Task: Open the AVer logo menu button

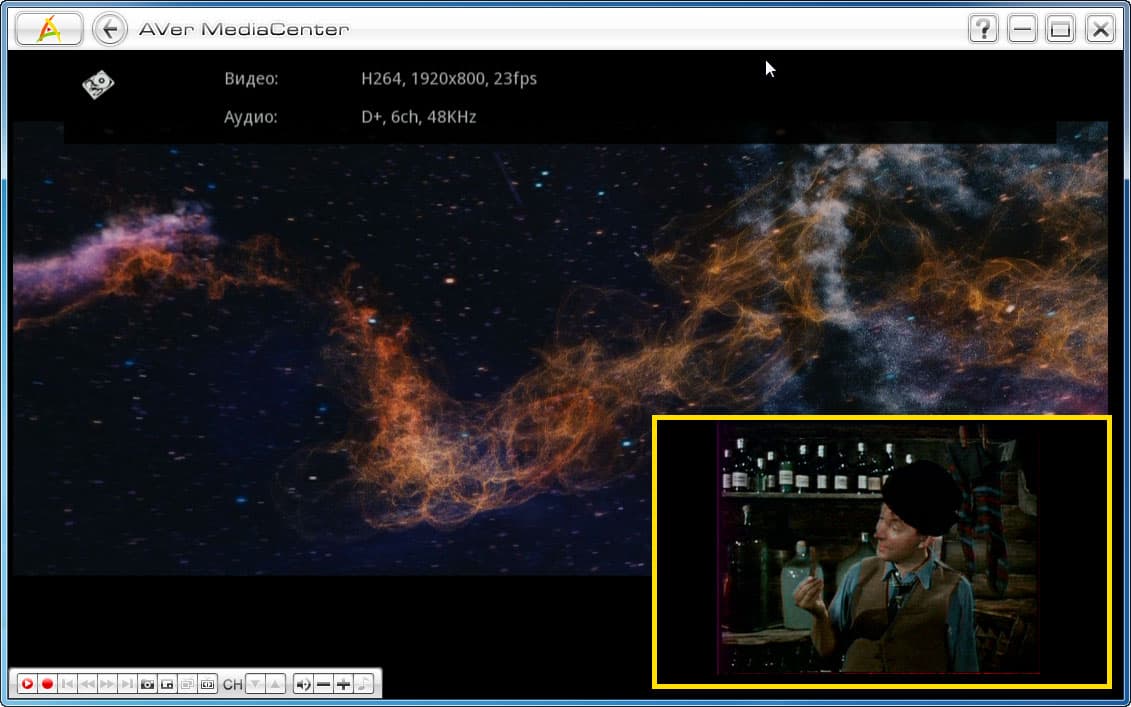Action: click(x=49, y=30)
